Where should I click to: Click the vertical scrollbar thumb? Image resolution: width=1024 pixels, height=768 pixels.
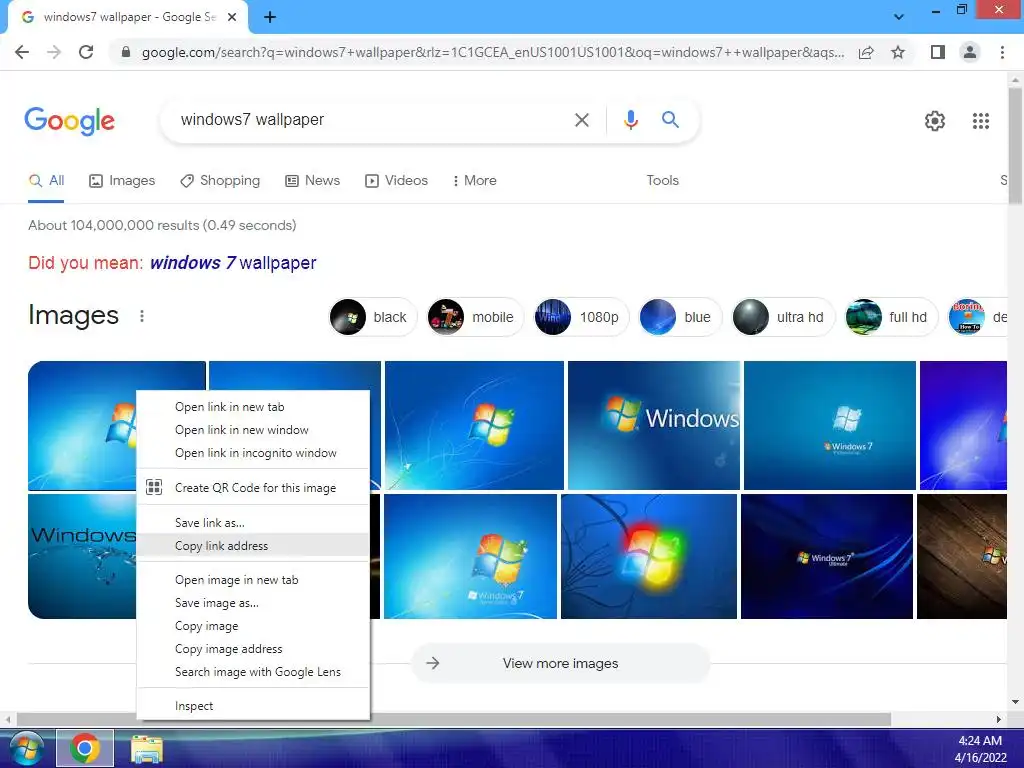(x=1015, y=147)
